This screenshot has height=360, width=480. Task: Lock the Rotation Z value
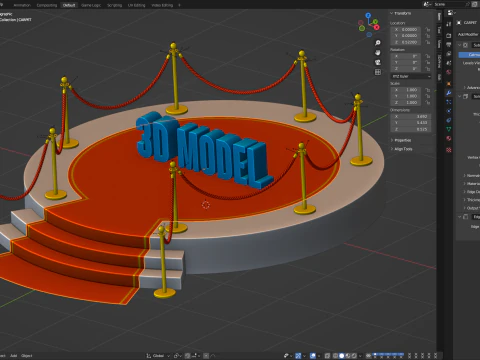[x=427, y=69]
